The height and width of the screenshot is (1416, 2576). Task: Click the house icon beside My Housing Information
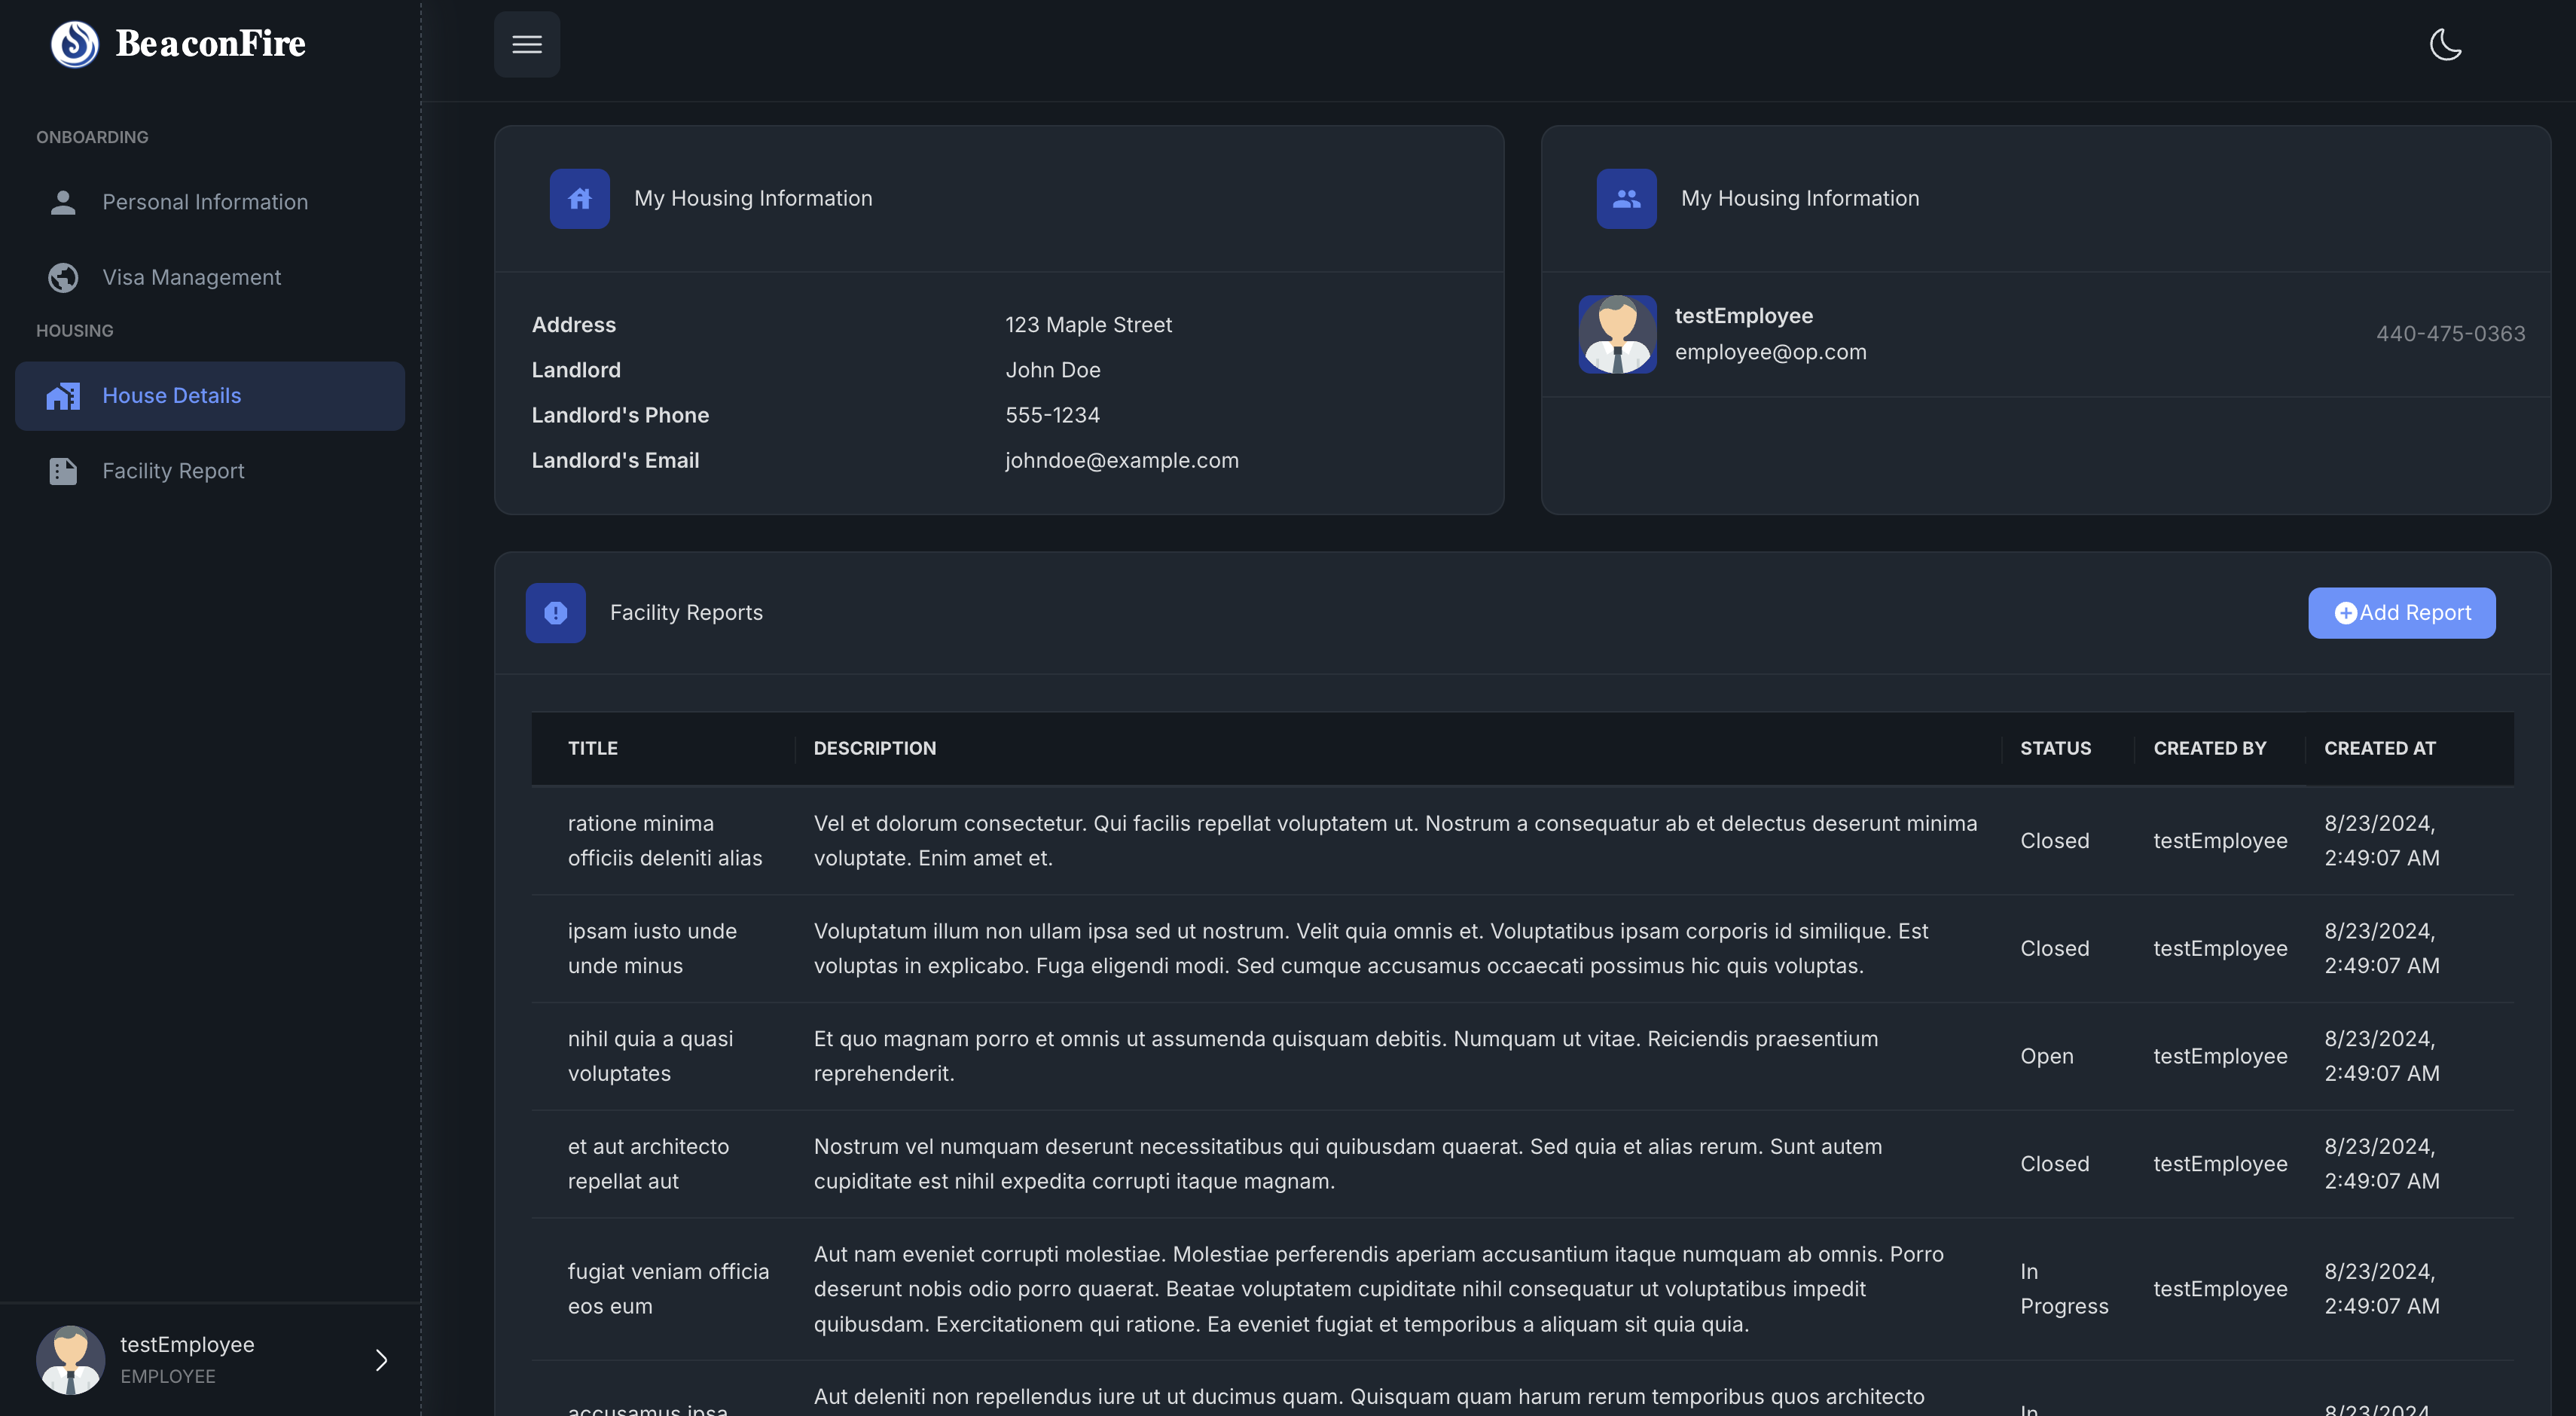(580, 199)
